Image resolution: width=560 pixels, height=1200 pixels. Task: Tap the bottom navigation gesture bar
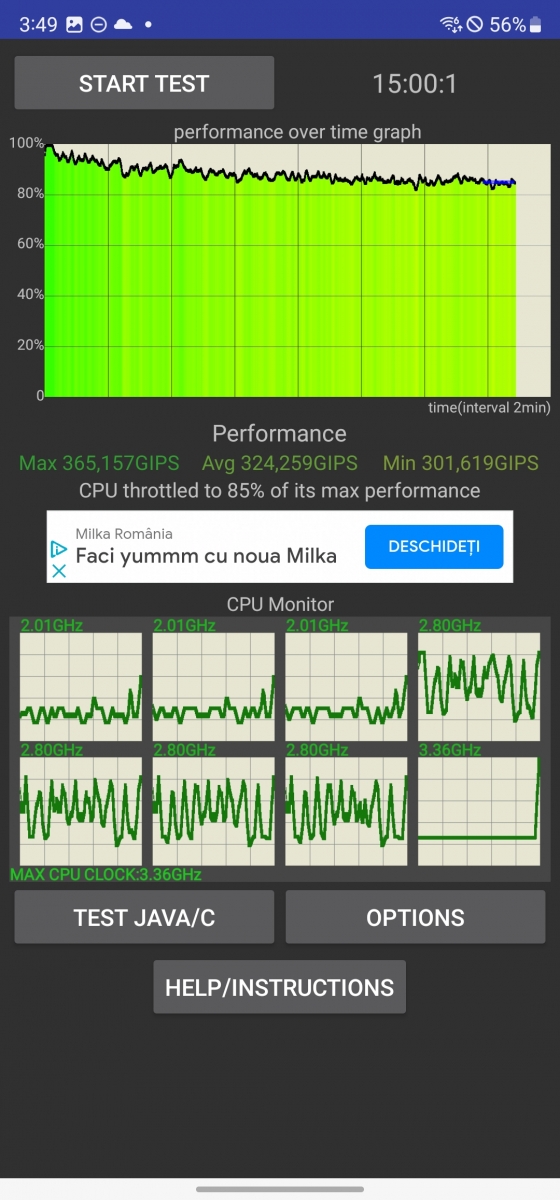[x=280, y=1189]
